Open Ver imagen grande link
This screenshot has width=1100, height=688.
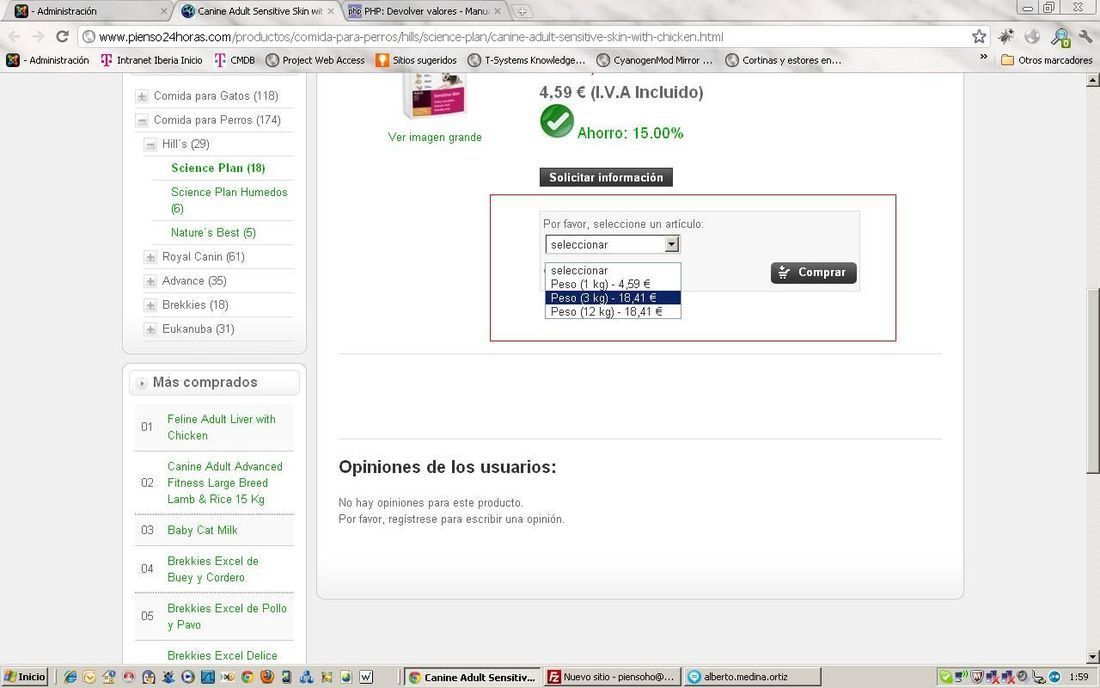435,137
